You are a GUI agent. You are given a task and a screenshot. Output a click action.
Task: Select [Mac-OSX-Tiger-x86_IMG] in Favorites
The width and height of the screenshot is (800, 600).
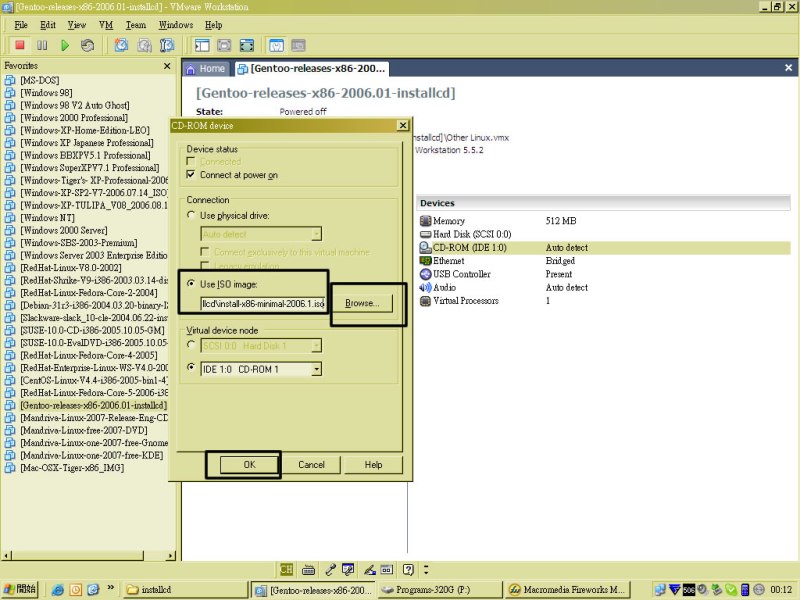coord(72,467)
